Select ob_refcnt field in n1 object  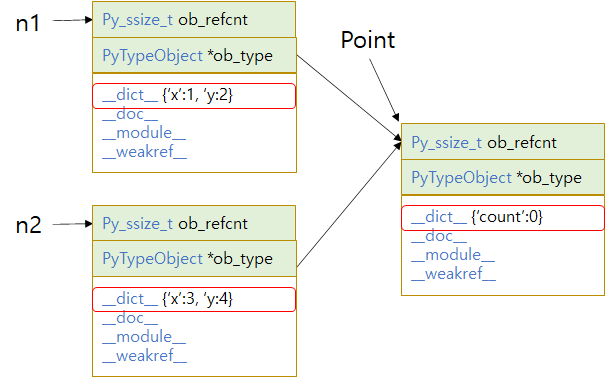click(x=194, y=20)
